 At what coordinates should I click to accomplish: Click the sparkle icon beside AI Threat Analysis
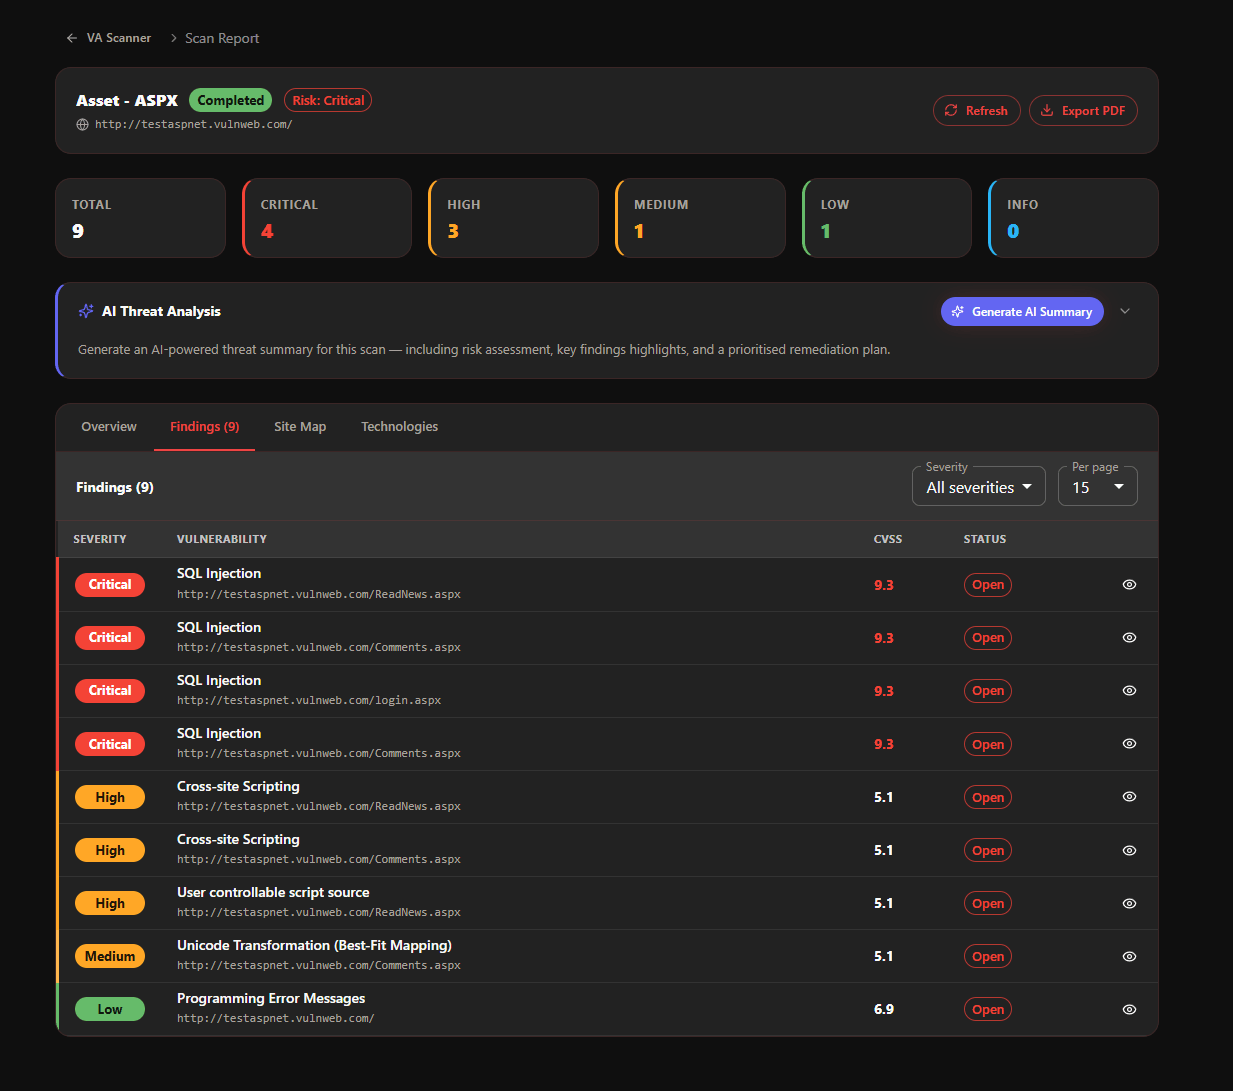86,311
